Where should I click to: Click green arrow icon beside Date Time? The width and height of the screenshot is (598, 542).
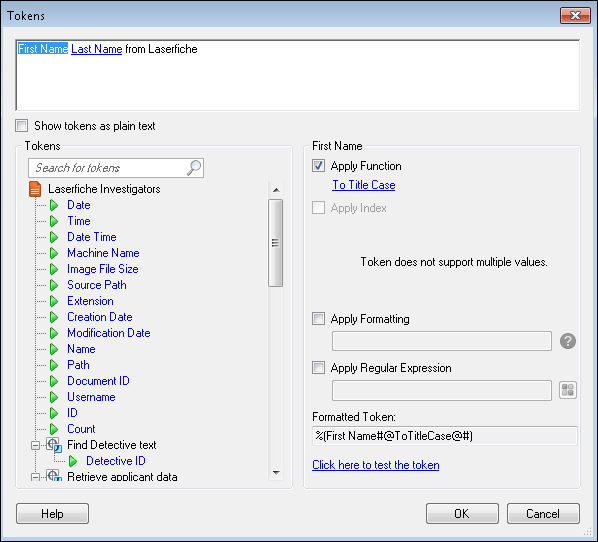[x=54, y=237]
